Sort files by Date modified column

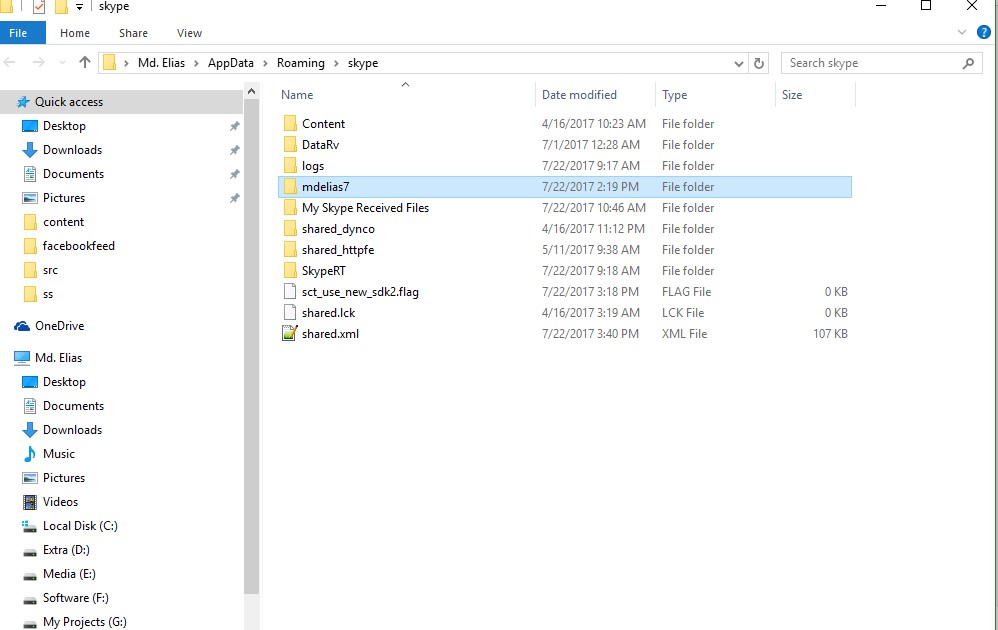(579, 95)
